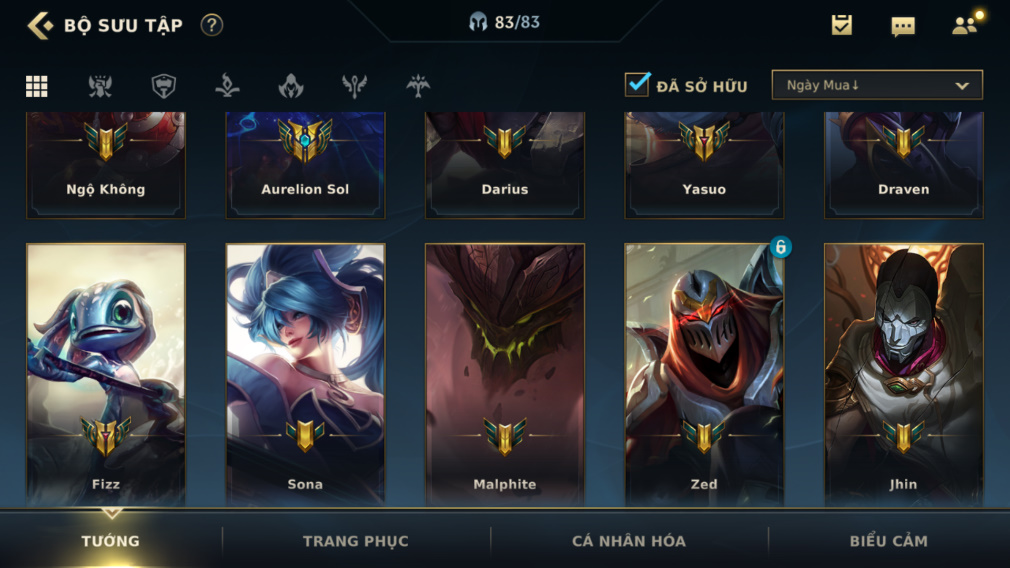Open the help question mark icon

coord(211,25)
